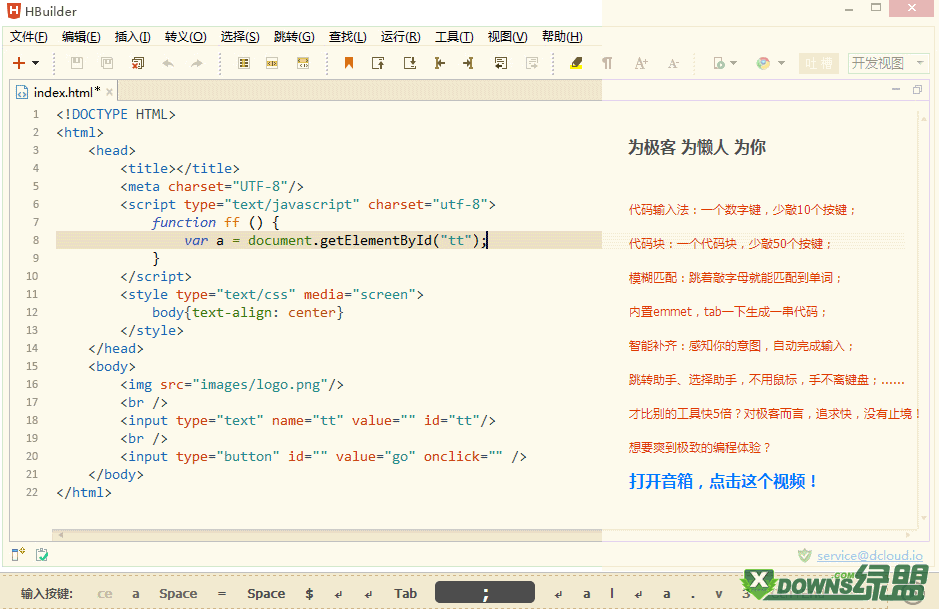Click the horizontal scrollbar under the code editor
This screenshot has height=609, width=939.
coord(484,535)
